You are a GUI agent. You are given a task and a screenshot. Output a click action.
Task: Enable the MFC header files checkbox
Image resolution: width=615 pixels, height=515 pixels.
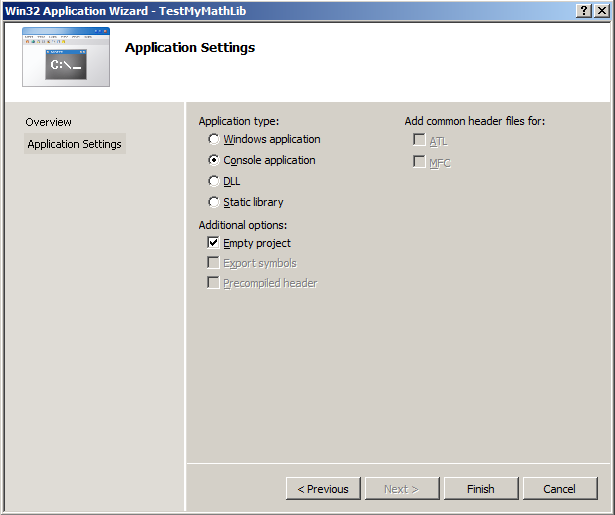pyautogui.click(x=420, y=162)
